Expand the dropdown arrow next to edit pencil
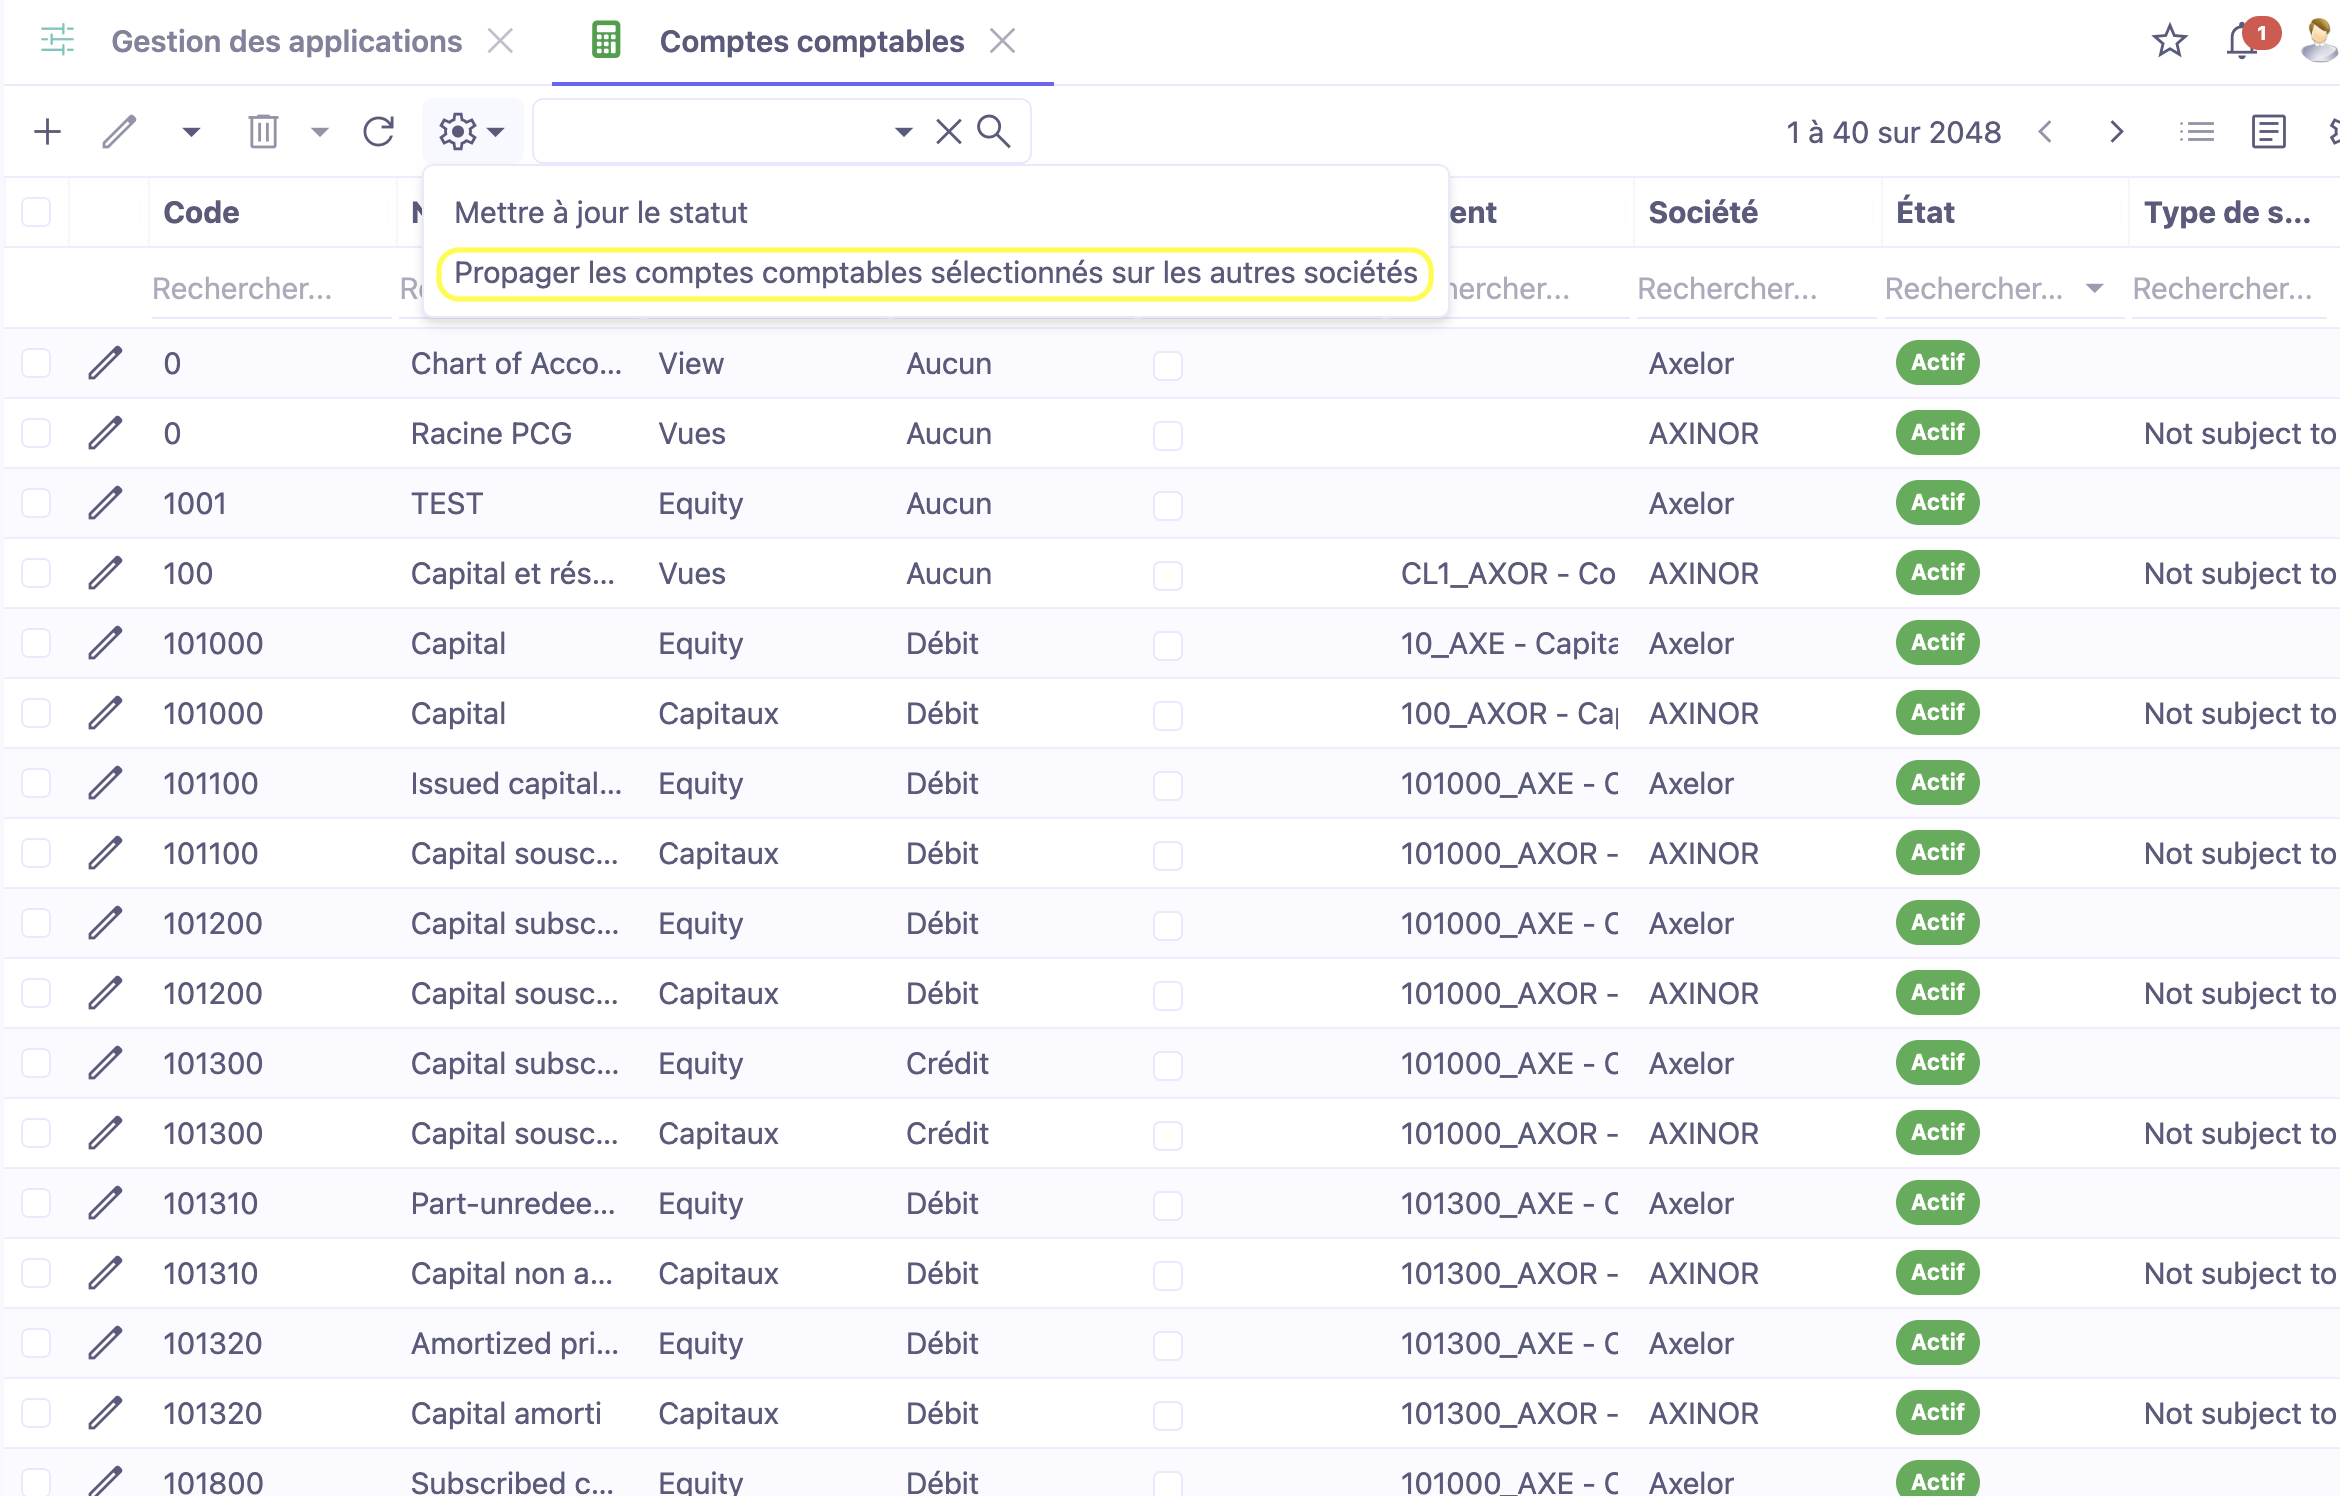Screen dimensions: 2340x1496 coord(191,132)
